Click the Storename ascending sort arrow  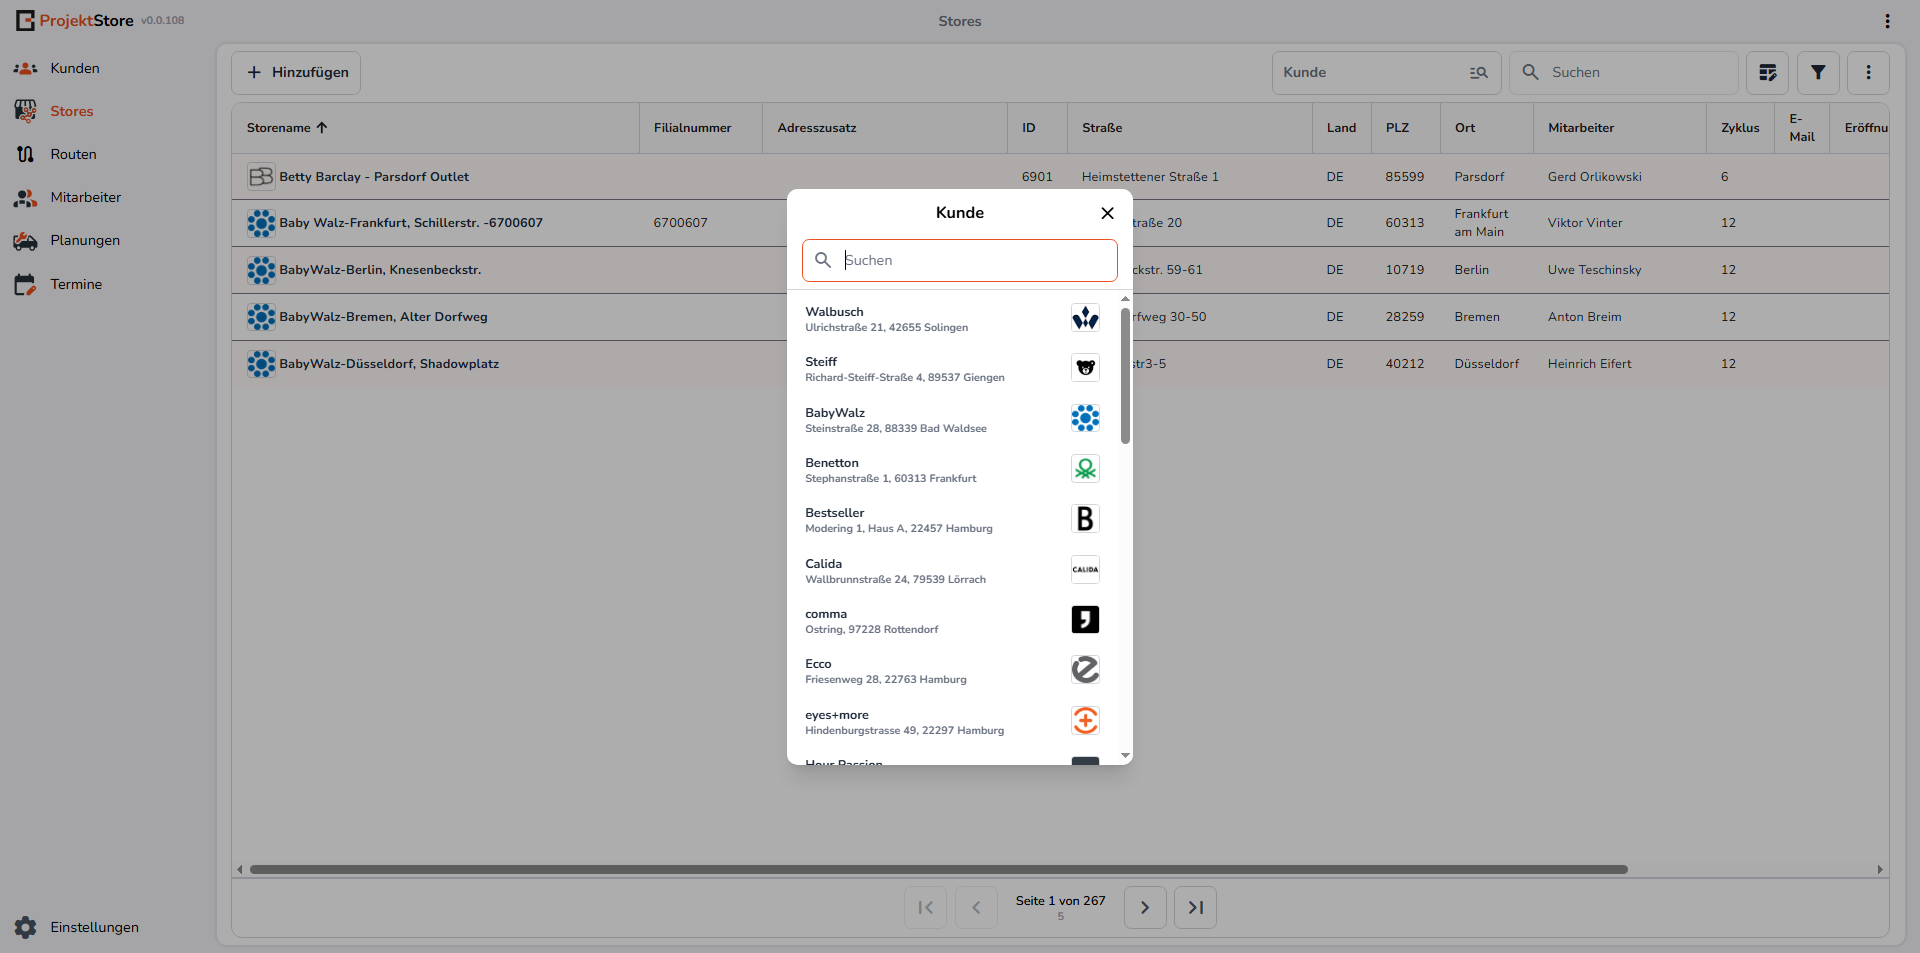pos(322,128)
